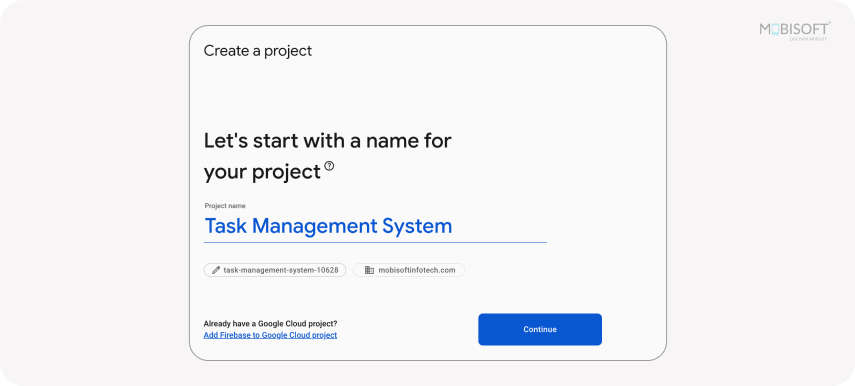Open the Add Firebase to Google Cloud project link
Screen dimensions: 855x386
click(x=270, y=335)
